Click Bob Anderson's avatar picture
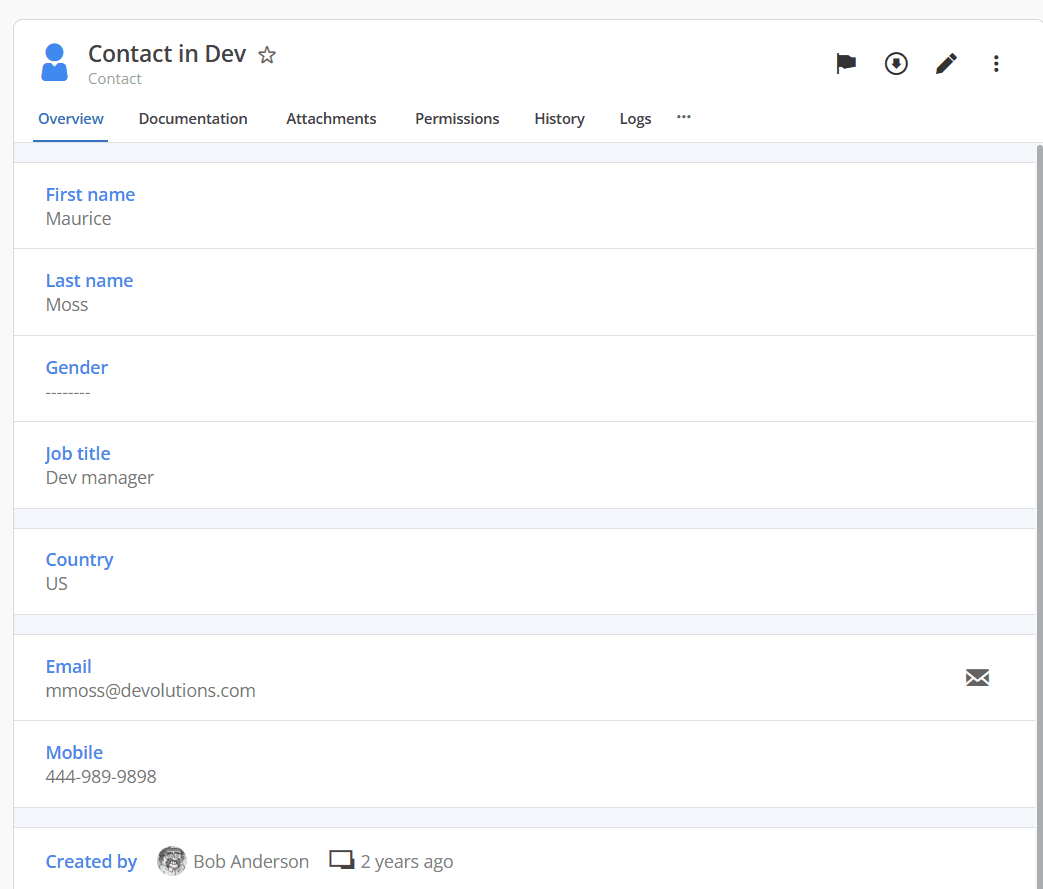The height and width of the screenshot is (889, 1043). tap(172, 861)
